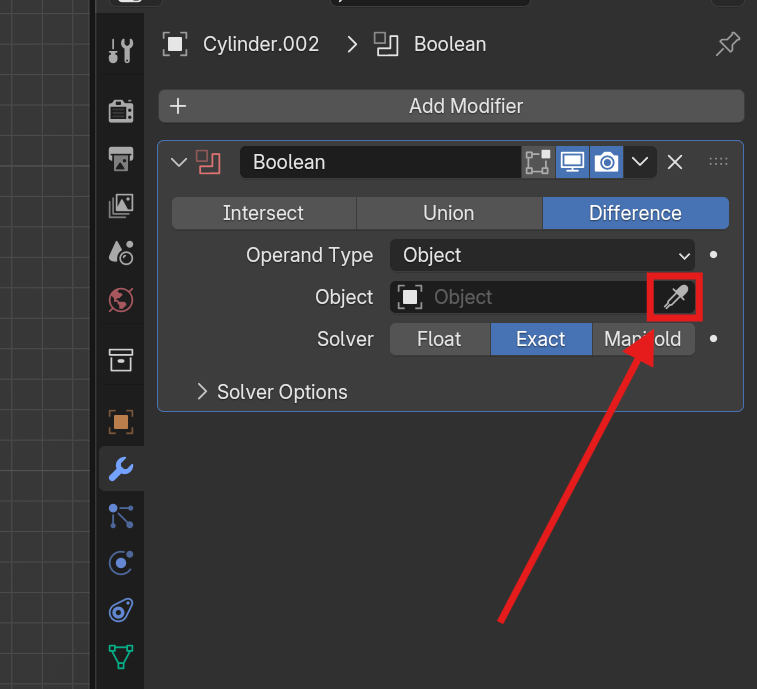
Task: Open the Object properties tab
Action: [x=121, y=422]
